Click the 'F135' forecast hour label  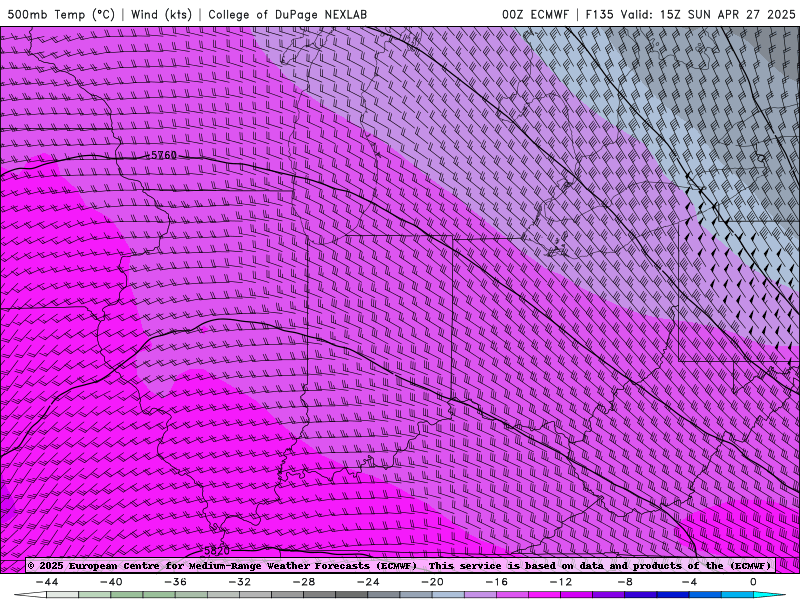(599, 14)
